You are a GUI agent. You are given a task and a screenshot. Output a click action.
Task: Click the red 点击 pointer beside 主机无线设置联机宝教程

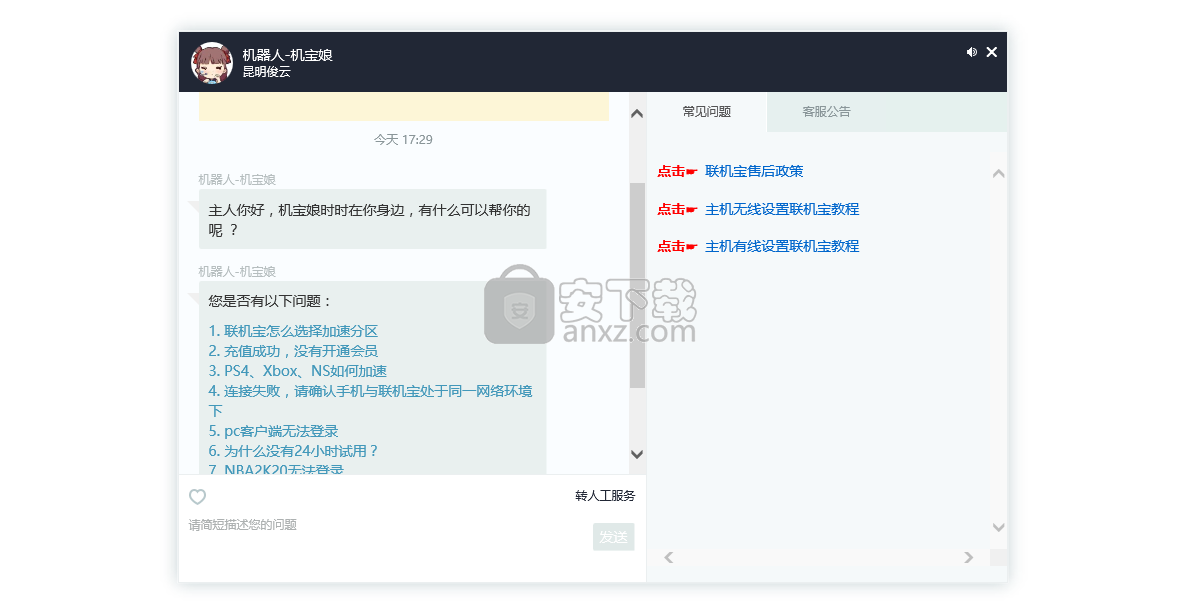(x=677, y=209)
